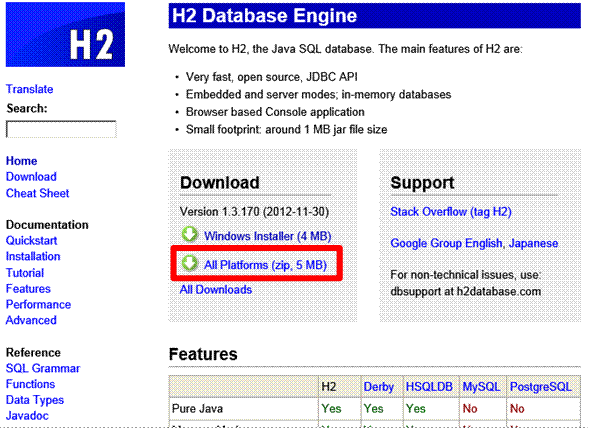This screenshot has height=428, width=589.
Task: Open the Javadoc reference link
Action: click(27, 416)
